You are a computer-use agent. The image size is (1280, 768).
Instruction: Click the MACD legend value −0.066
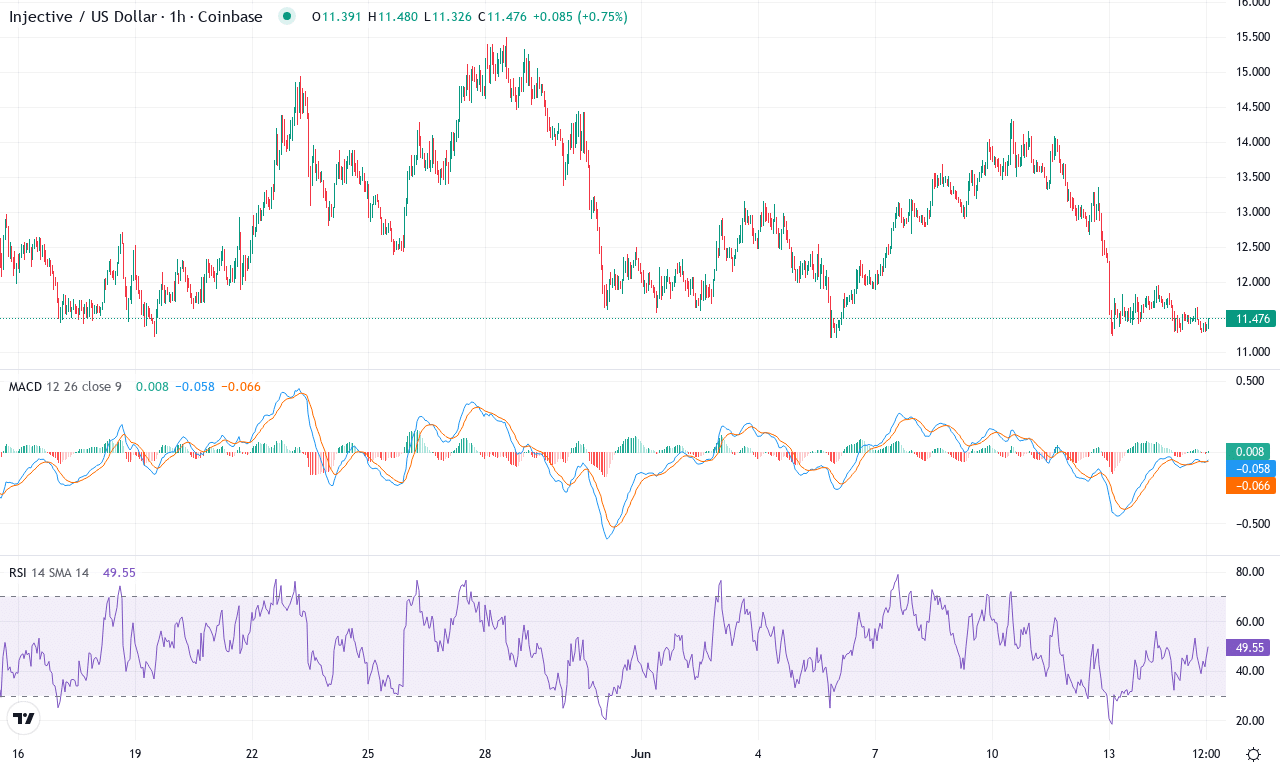pyautogui.click(x=241, y=386)
